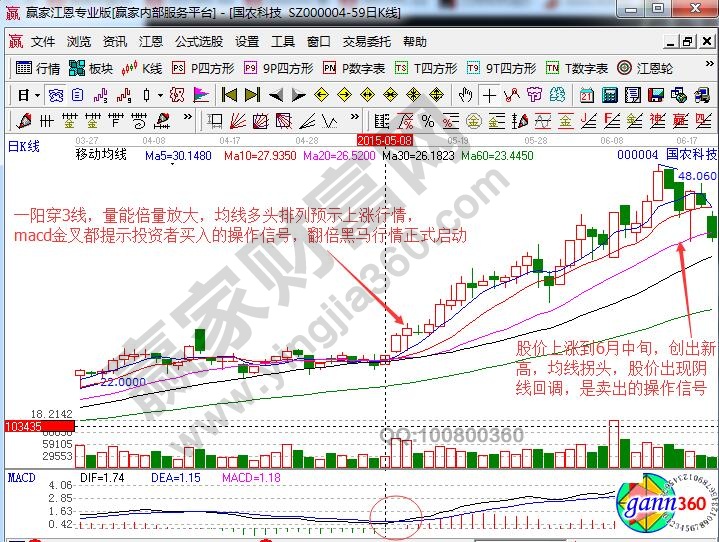Viewport: 719px width, 542px height.
Task: Expand the 日 period dropdown arrow
Action: (x=37, y=95)
